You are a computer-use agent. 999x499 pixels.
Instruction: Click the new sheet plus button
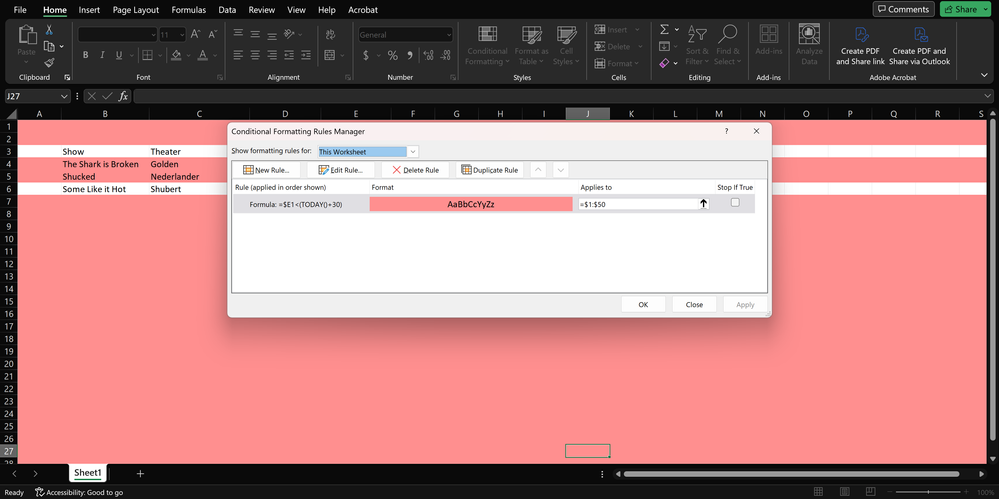[140, 474]
